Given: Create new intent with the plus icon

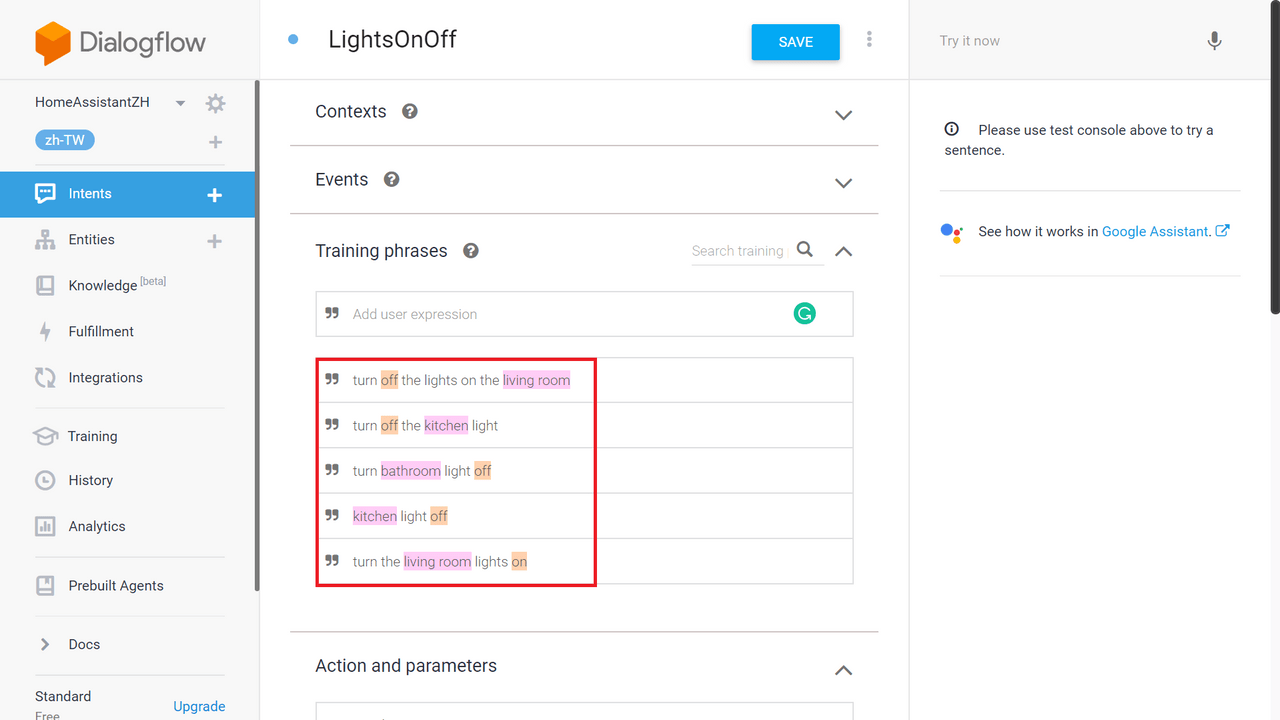Looking at the screenshot, I should (214, 195).
